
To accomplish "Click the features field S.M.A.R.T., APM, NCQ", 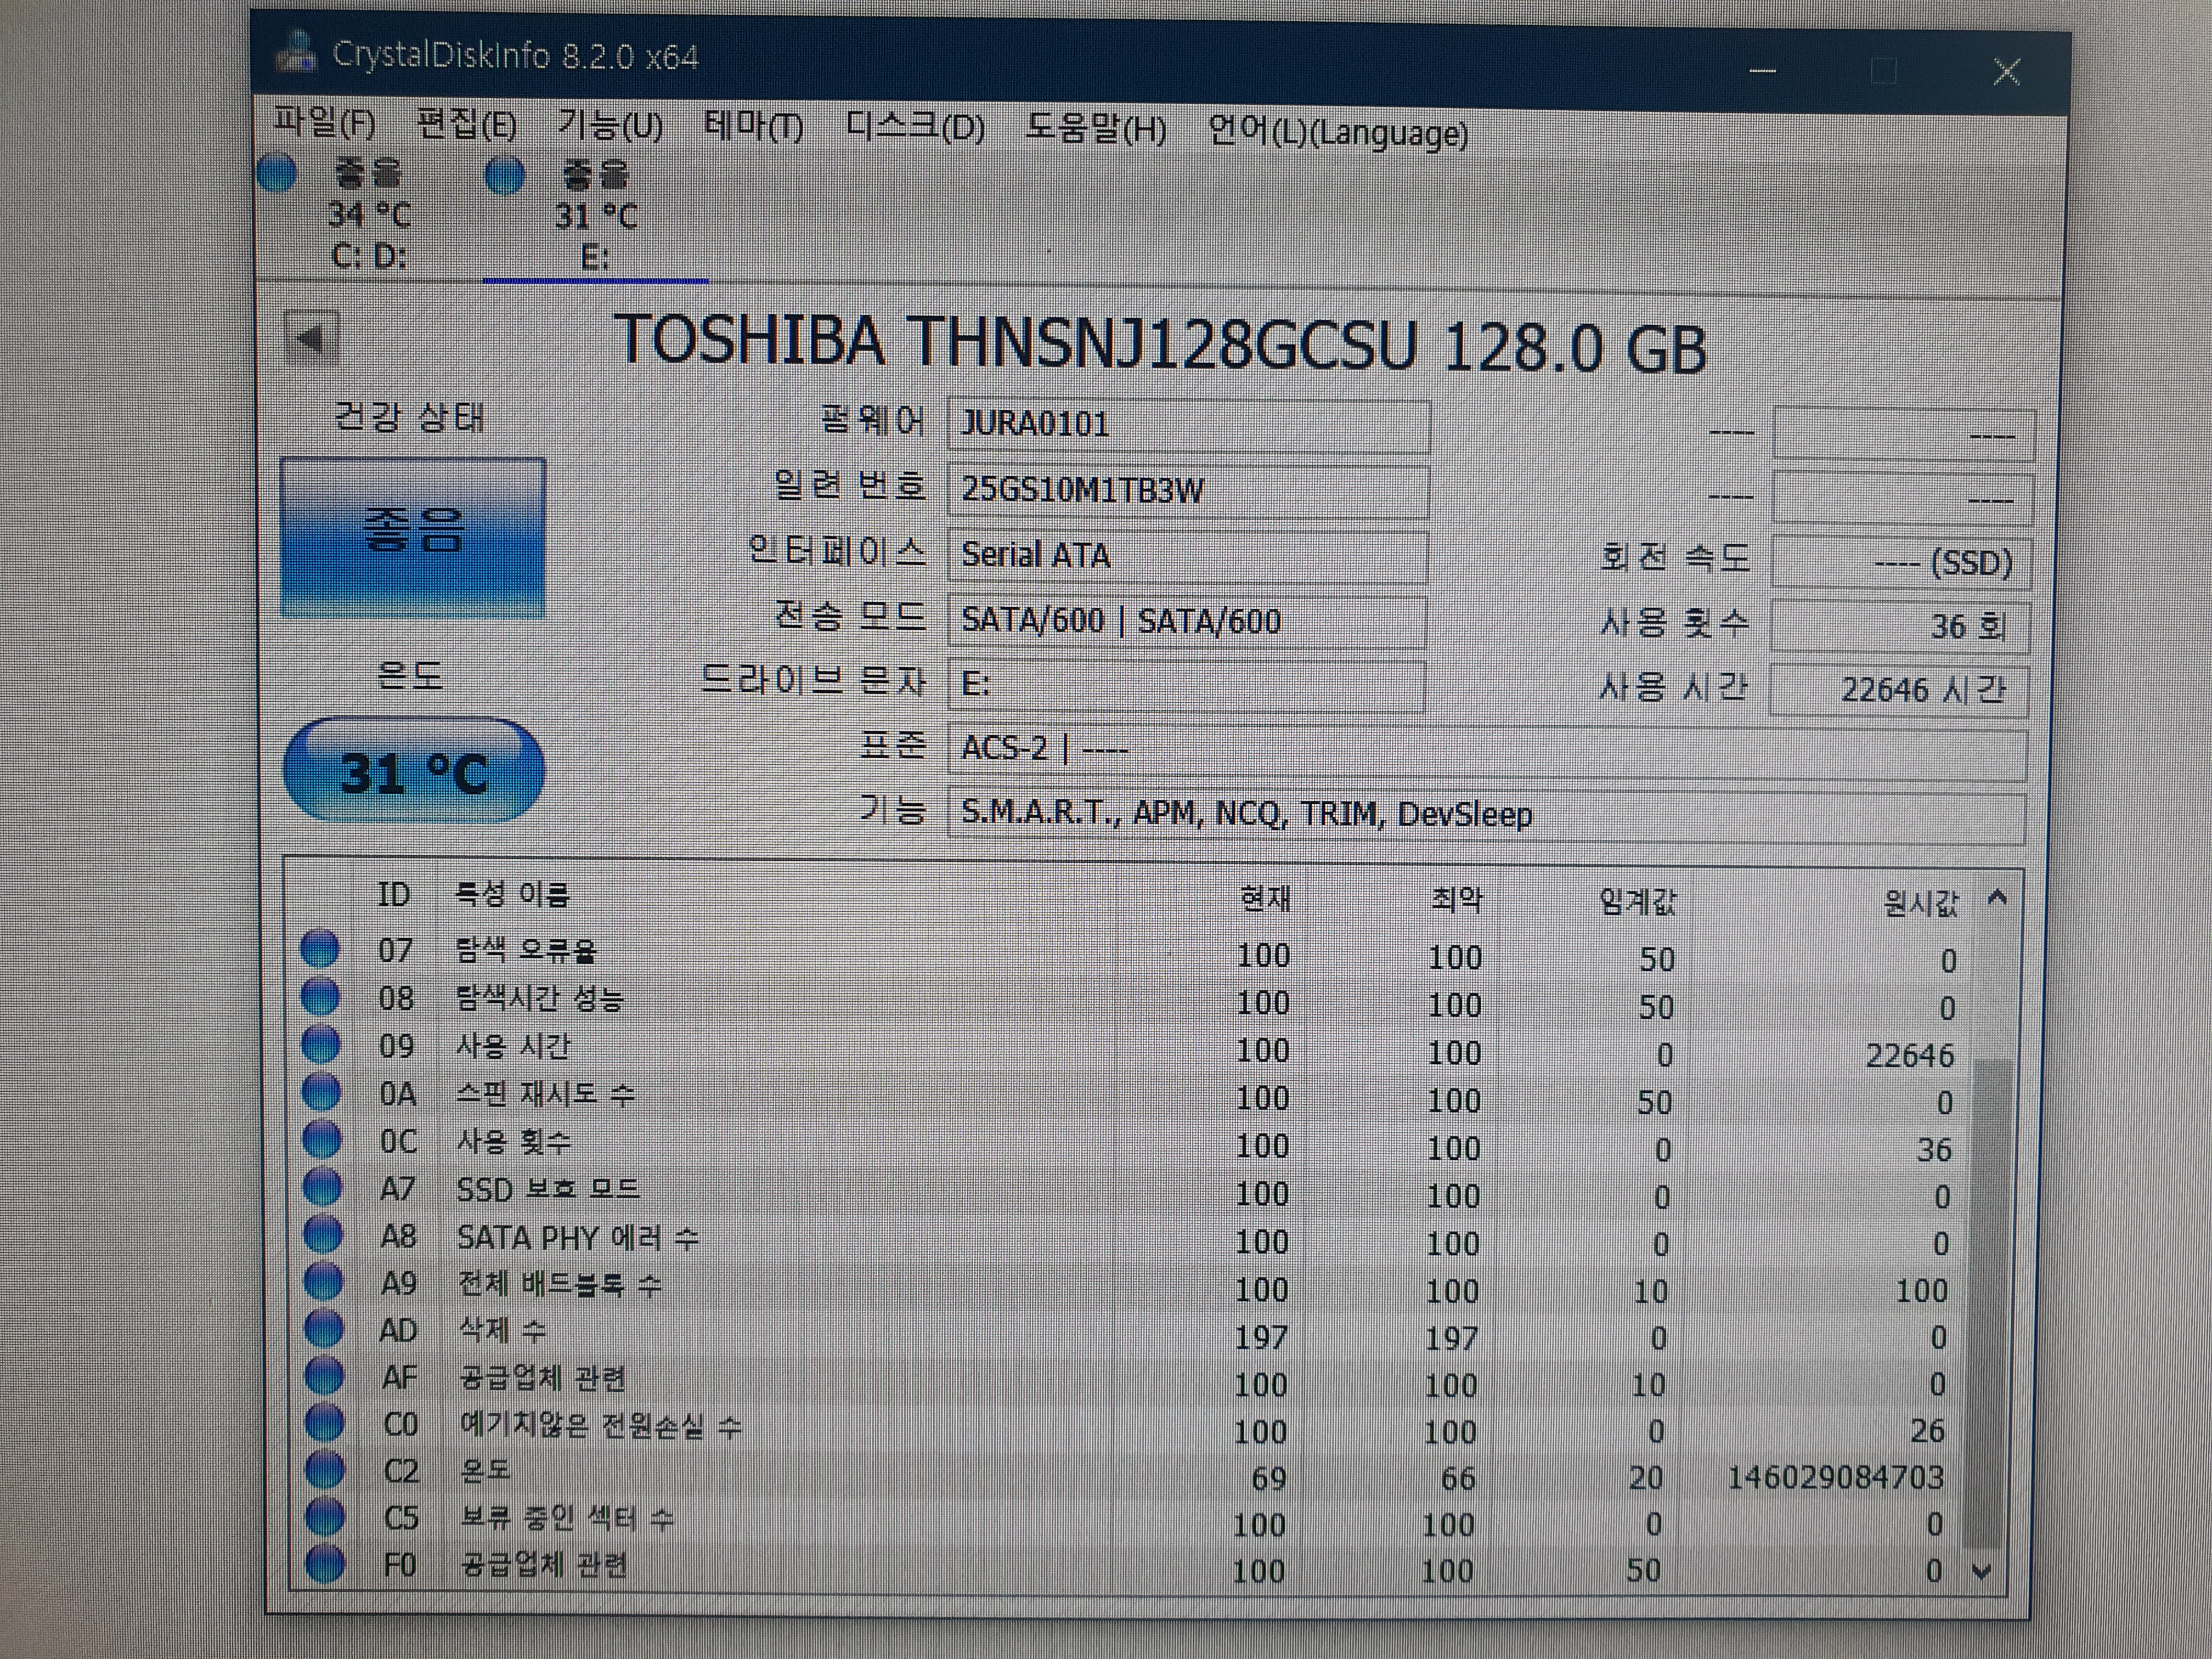I will (x=1486, y=816).
